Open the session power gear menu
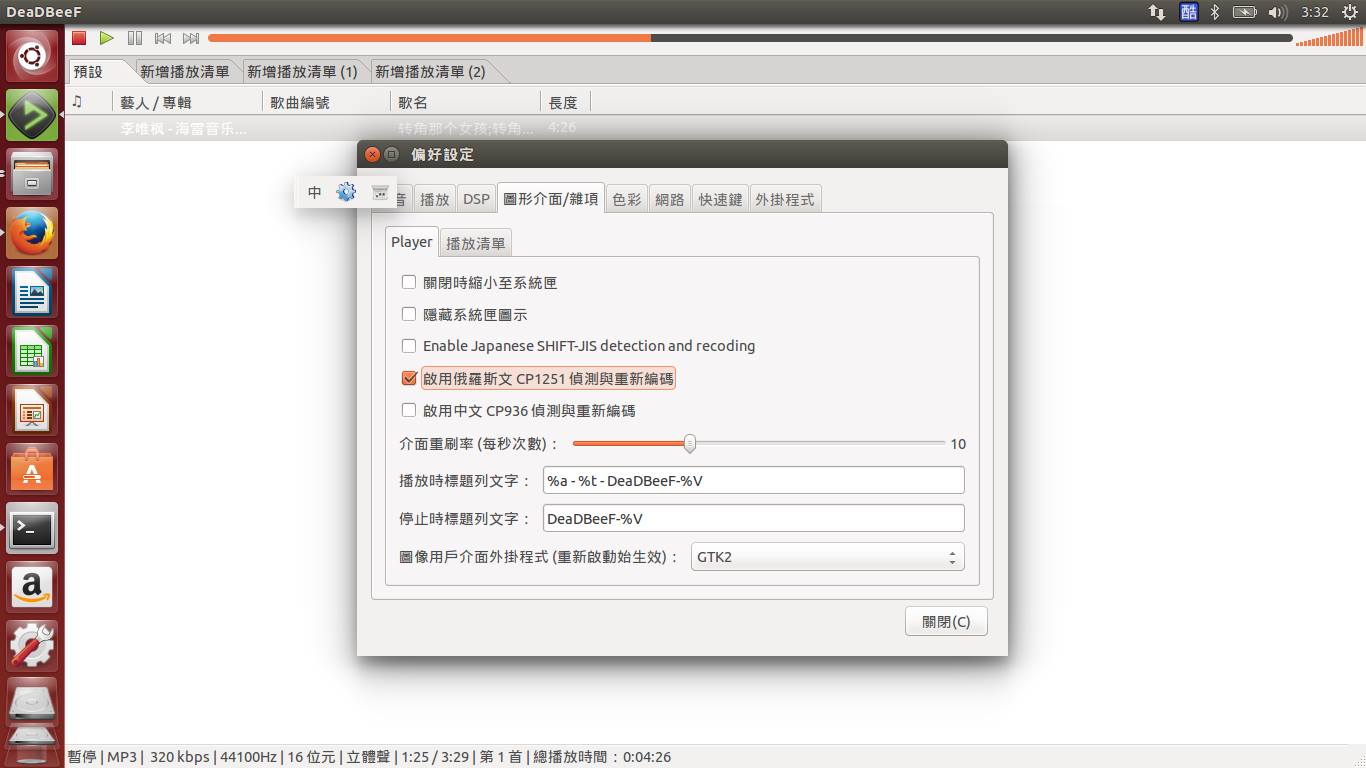The height and width of the screenshot is (768, 1366). (1350, 12)
